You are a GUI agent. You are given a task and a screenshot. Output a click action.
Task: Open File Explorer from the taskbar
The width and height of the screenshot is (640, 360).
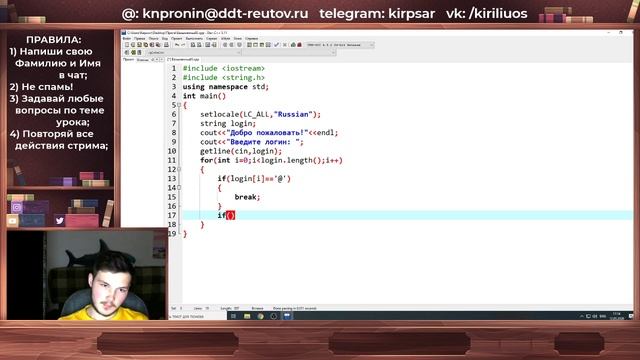click(x=247, y=316)
